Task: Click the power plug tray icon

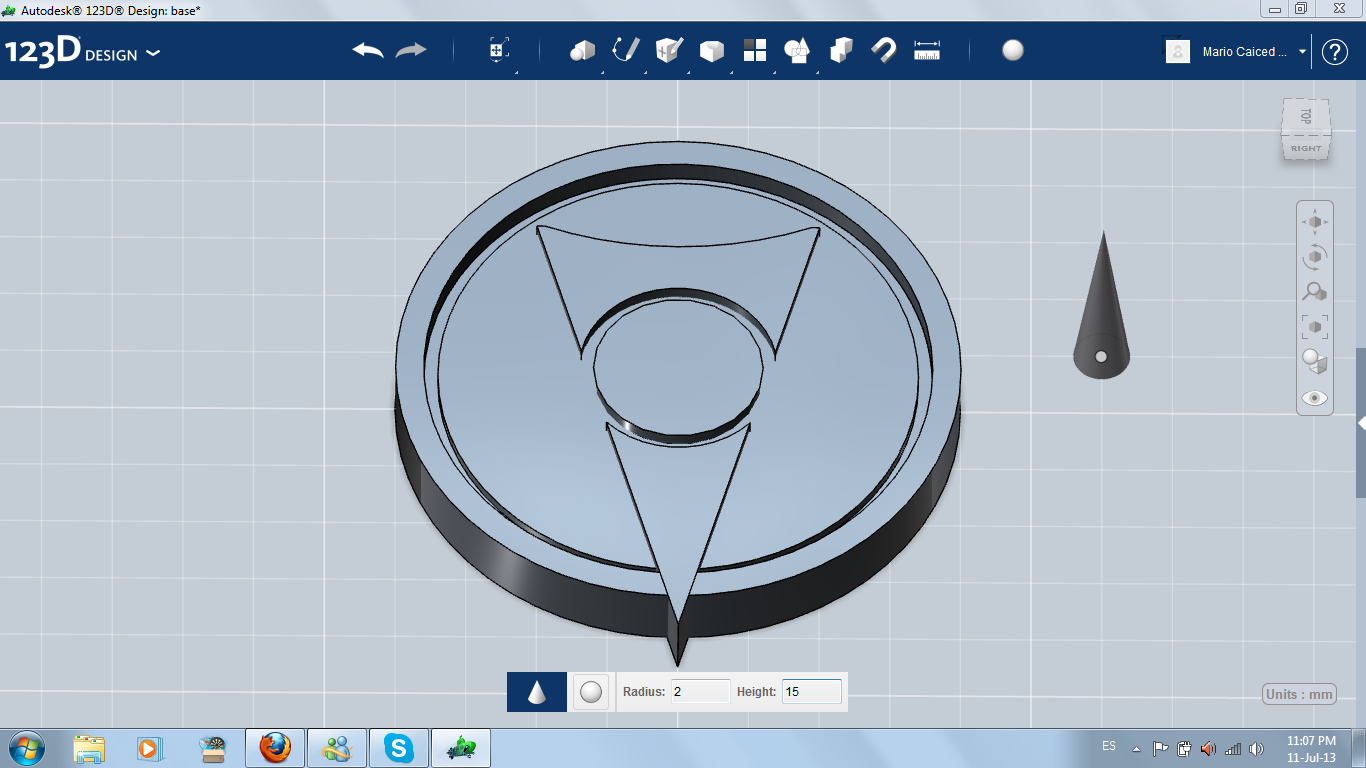Action: (1185, 748)
